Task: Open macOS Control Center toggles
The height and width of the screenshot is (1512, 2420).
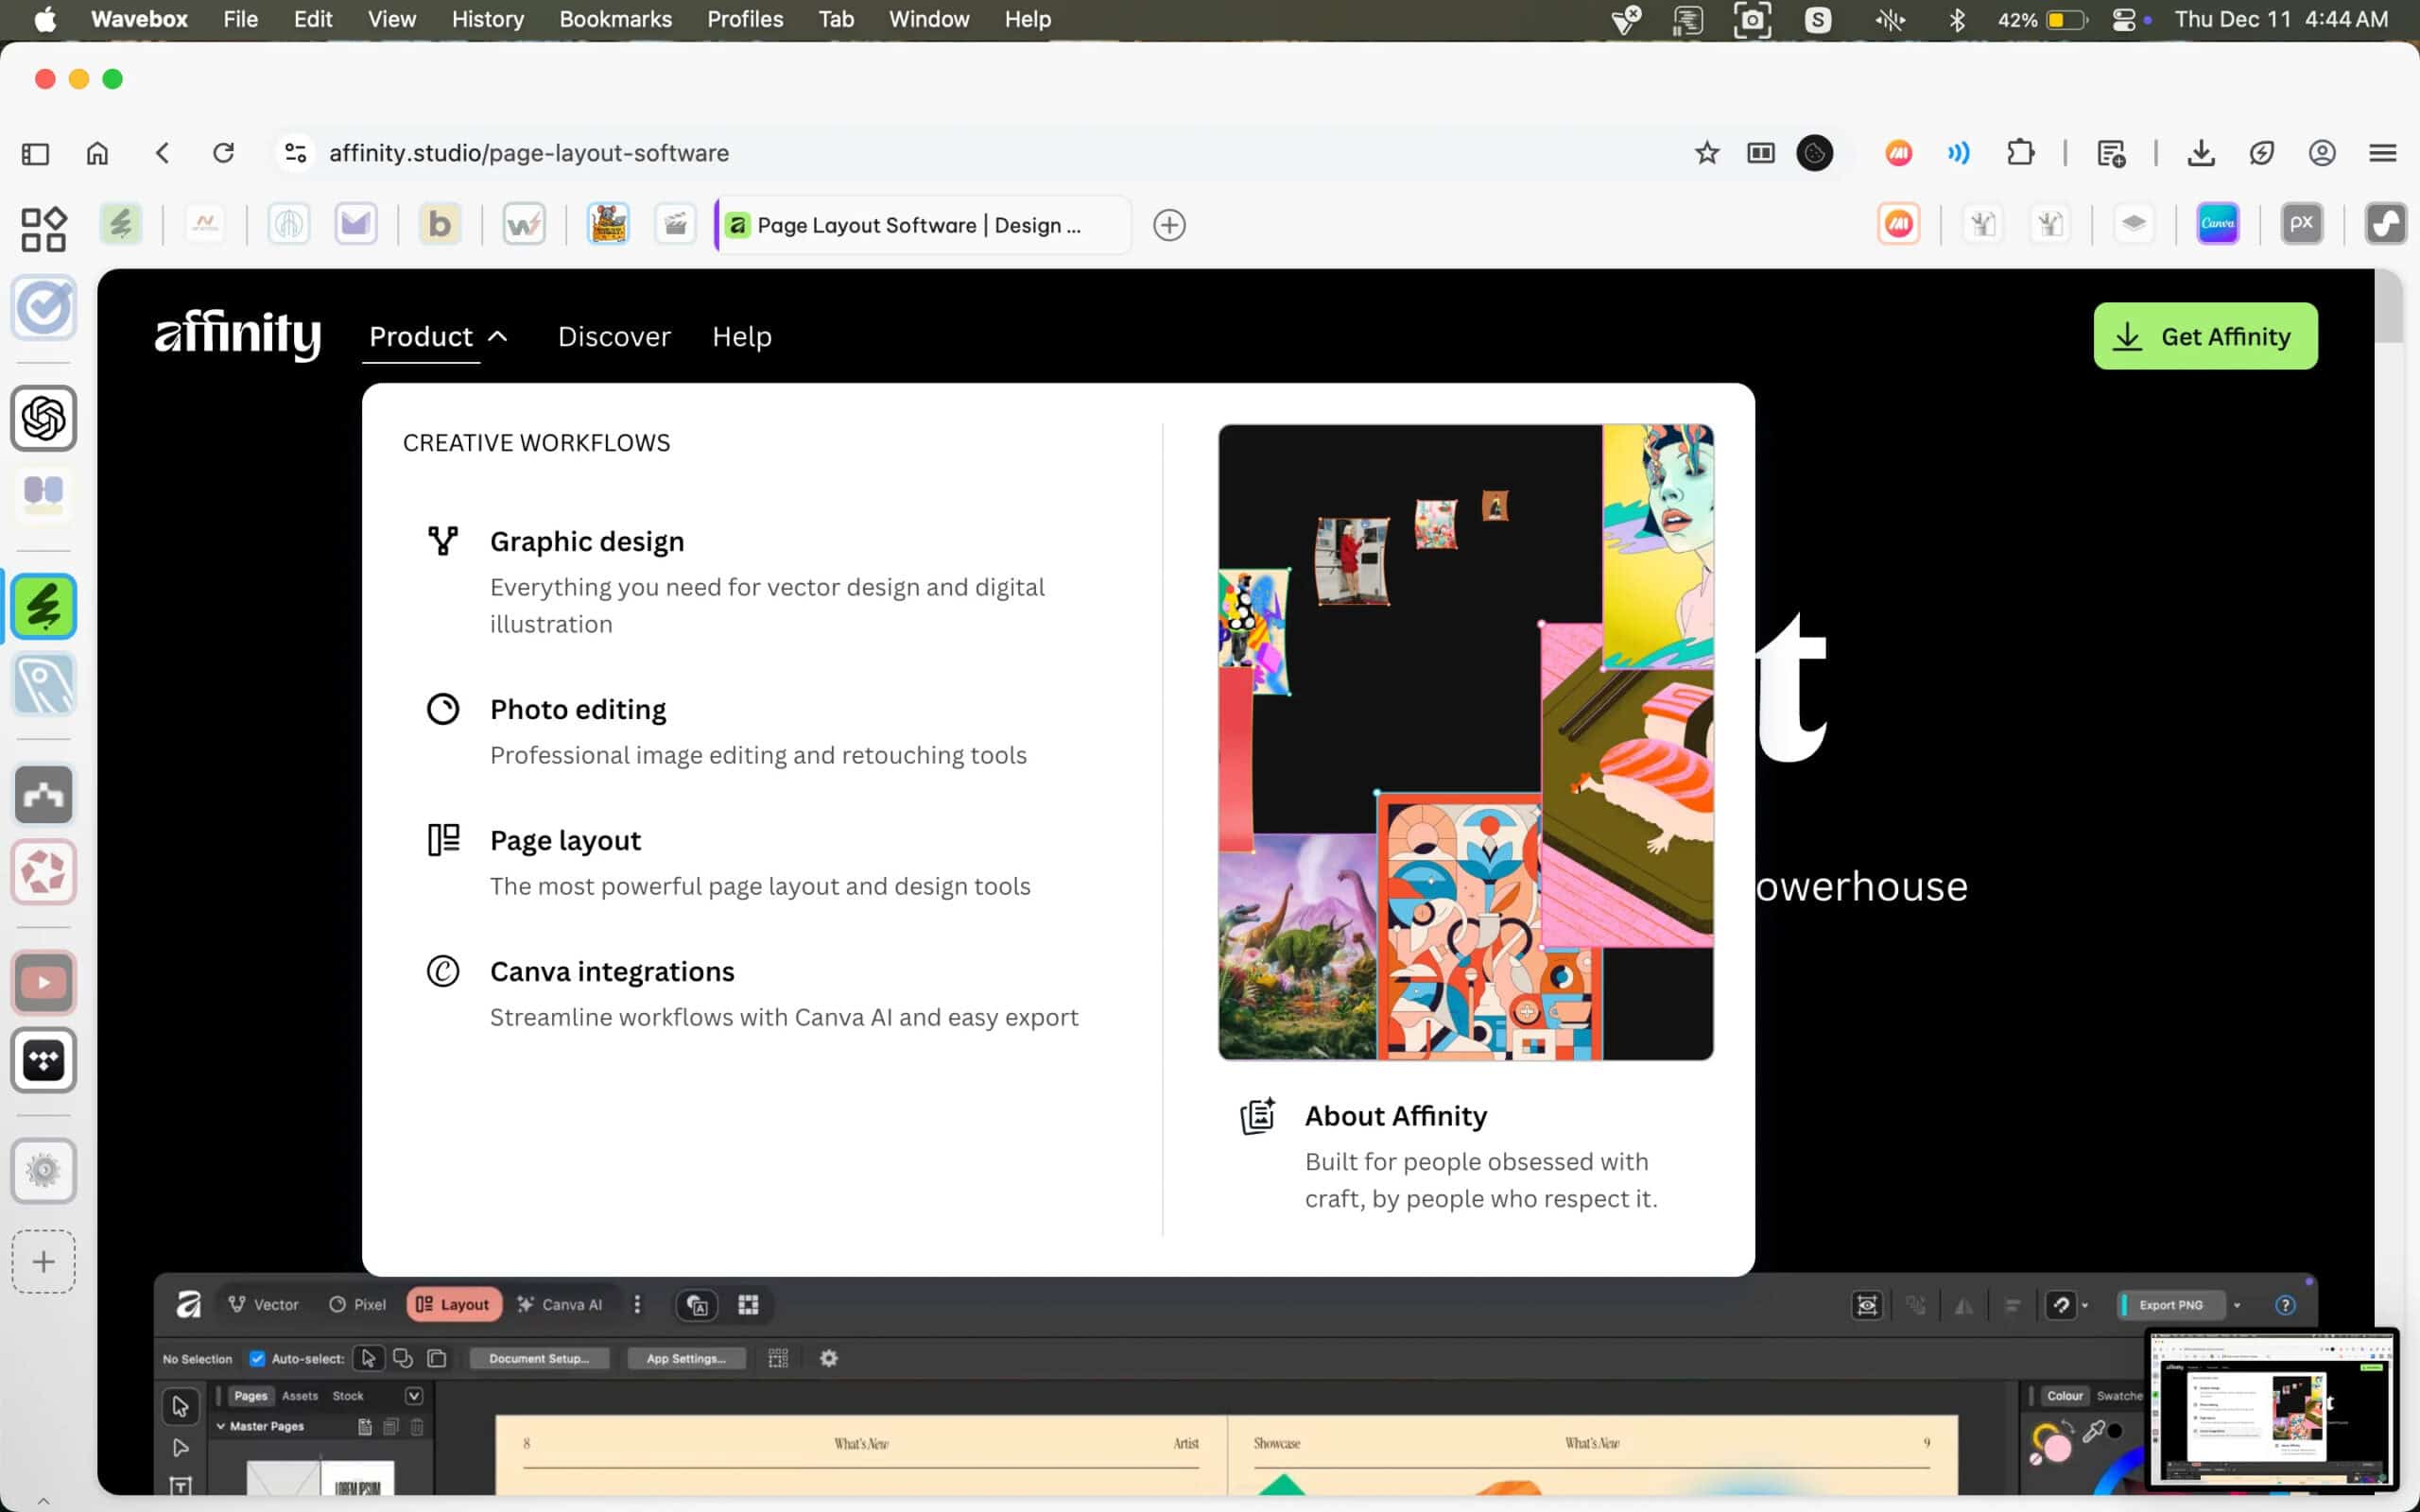Action: tap(2122, 19)
